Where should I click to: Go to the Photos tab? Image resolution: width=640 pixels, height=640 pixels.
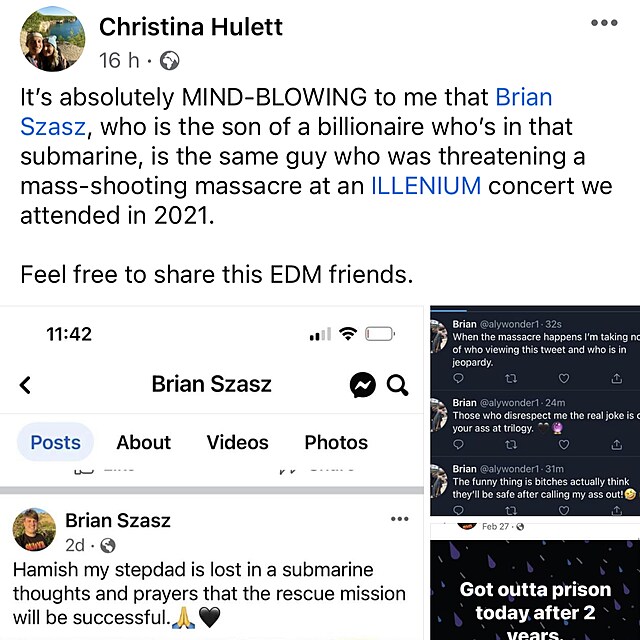click(x=336, y=442)
